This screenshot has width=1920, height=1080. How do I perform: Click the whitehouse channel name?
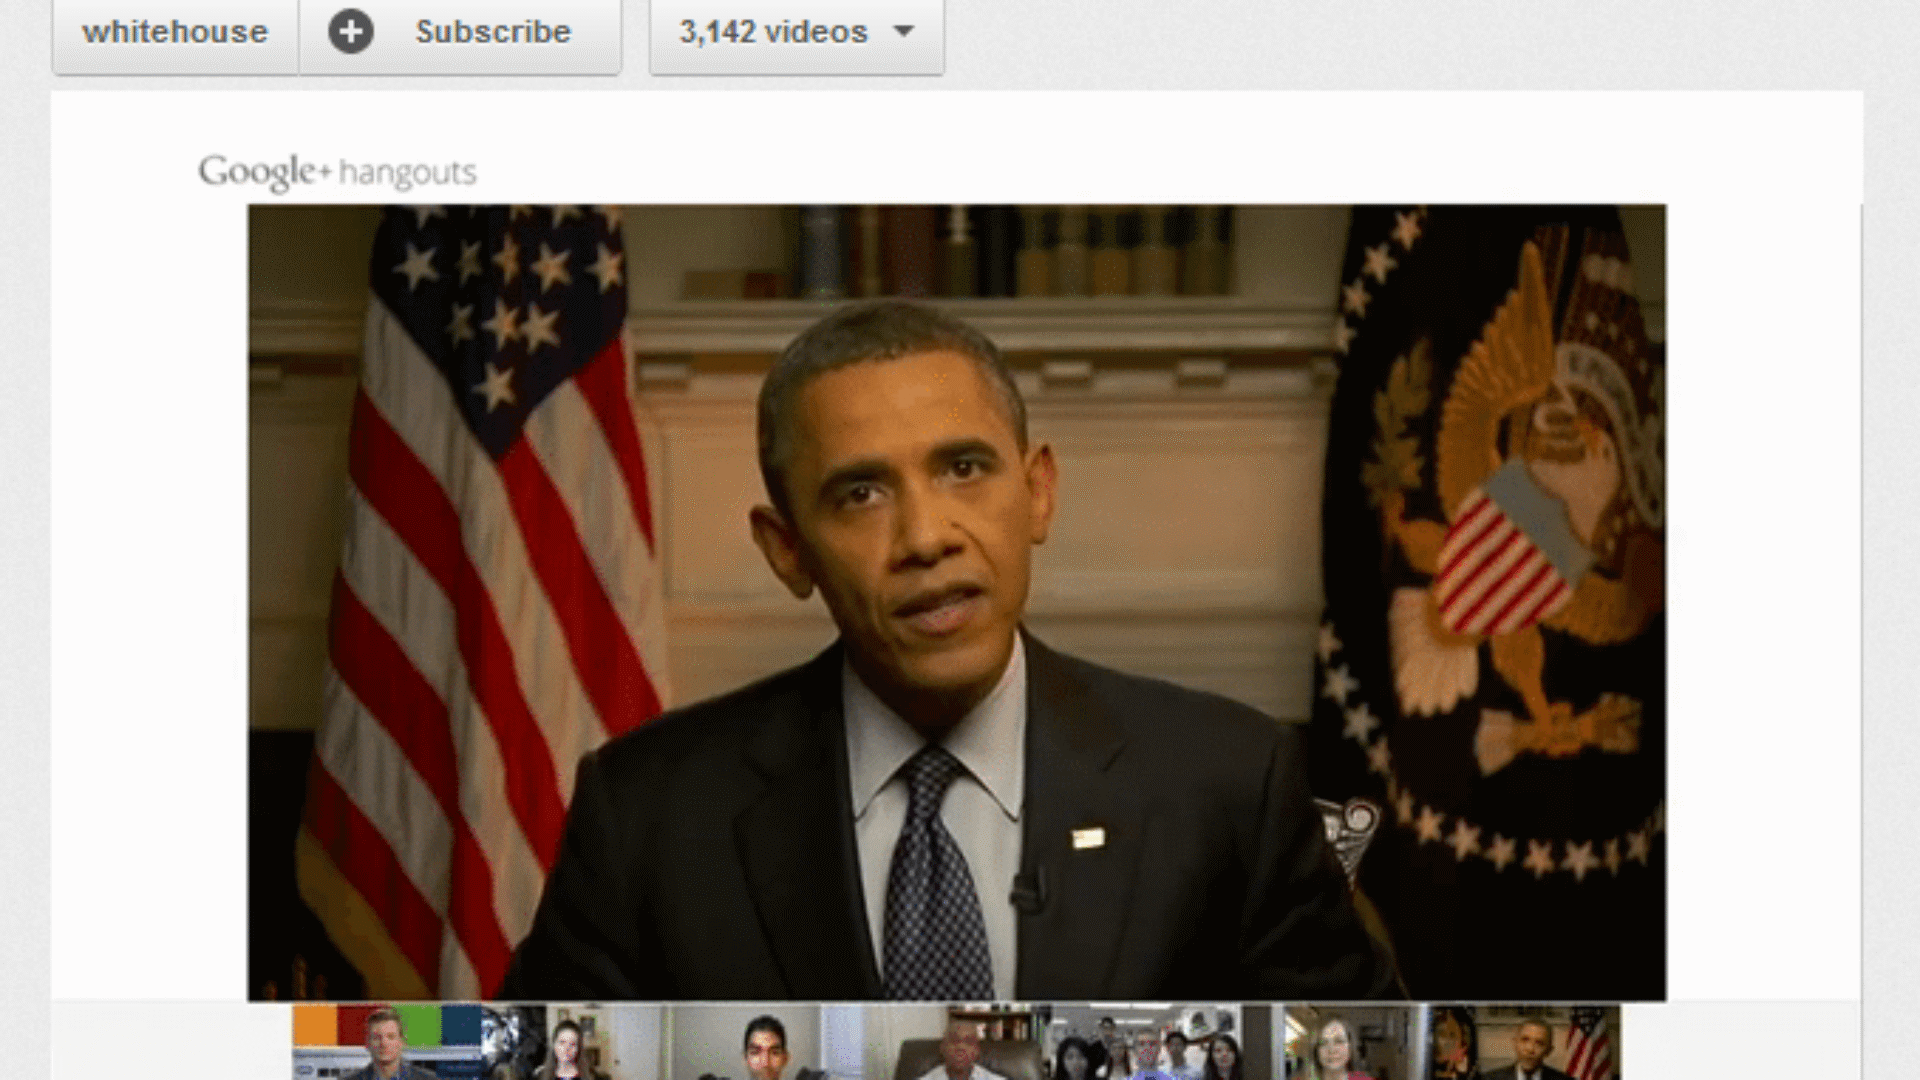click(176, 32)
